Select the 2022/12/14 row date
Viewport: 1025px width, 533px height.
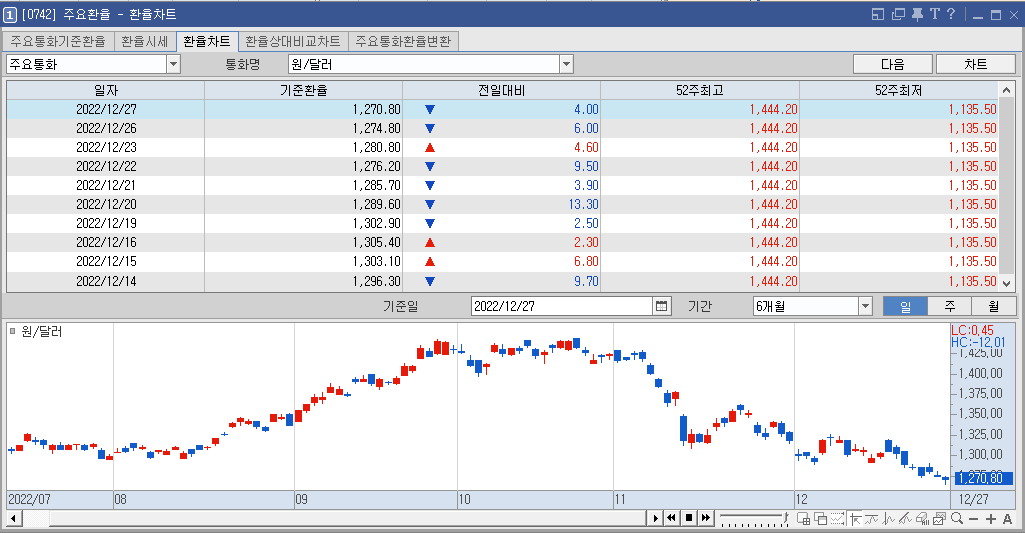pyautogui.click(x=106, y=281)
